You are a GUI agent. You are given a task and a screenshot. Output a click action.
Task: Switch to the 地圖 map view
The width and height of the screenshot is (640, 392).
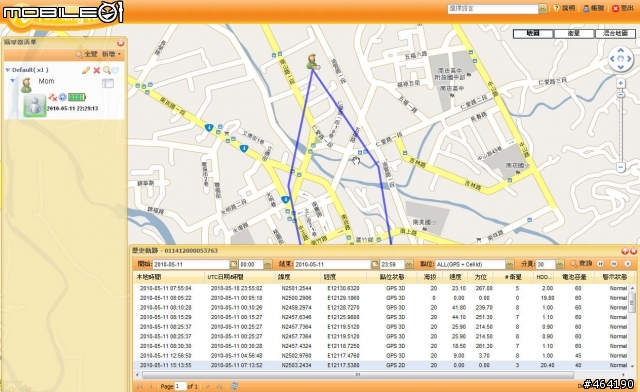[x=533, y=33]
